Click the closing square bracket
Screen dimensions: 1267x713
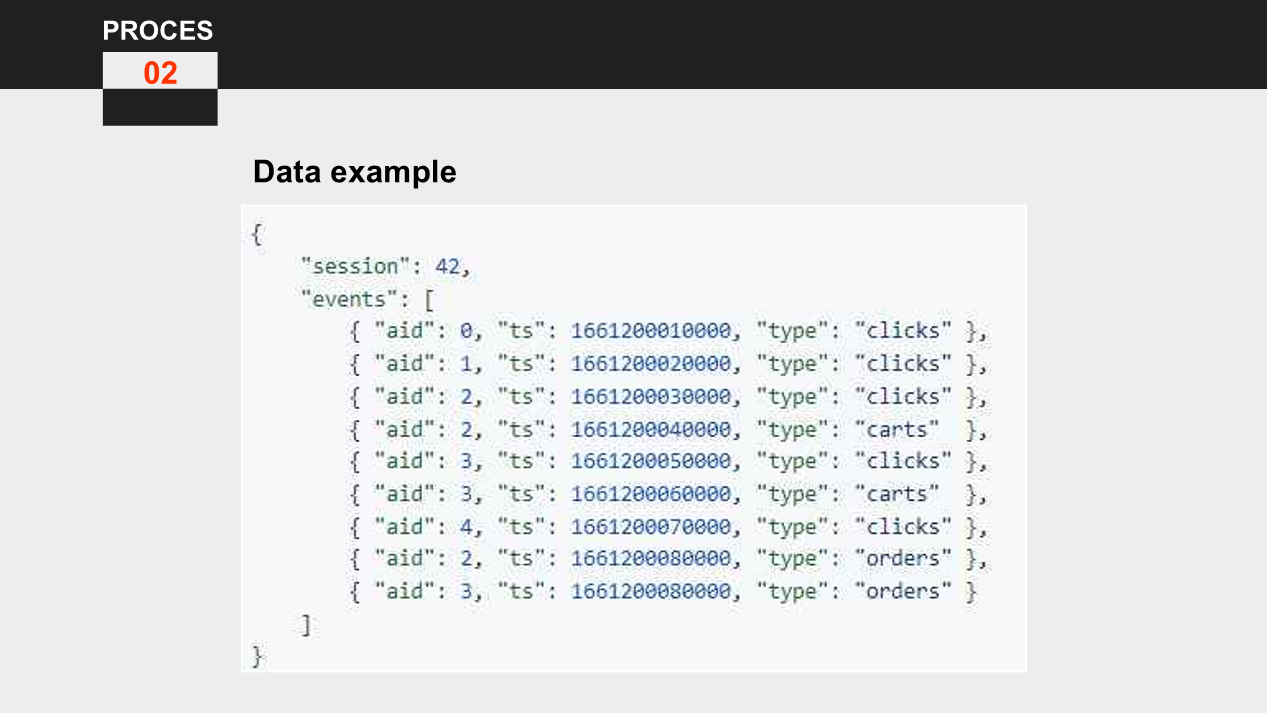pos(306,625)
